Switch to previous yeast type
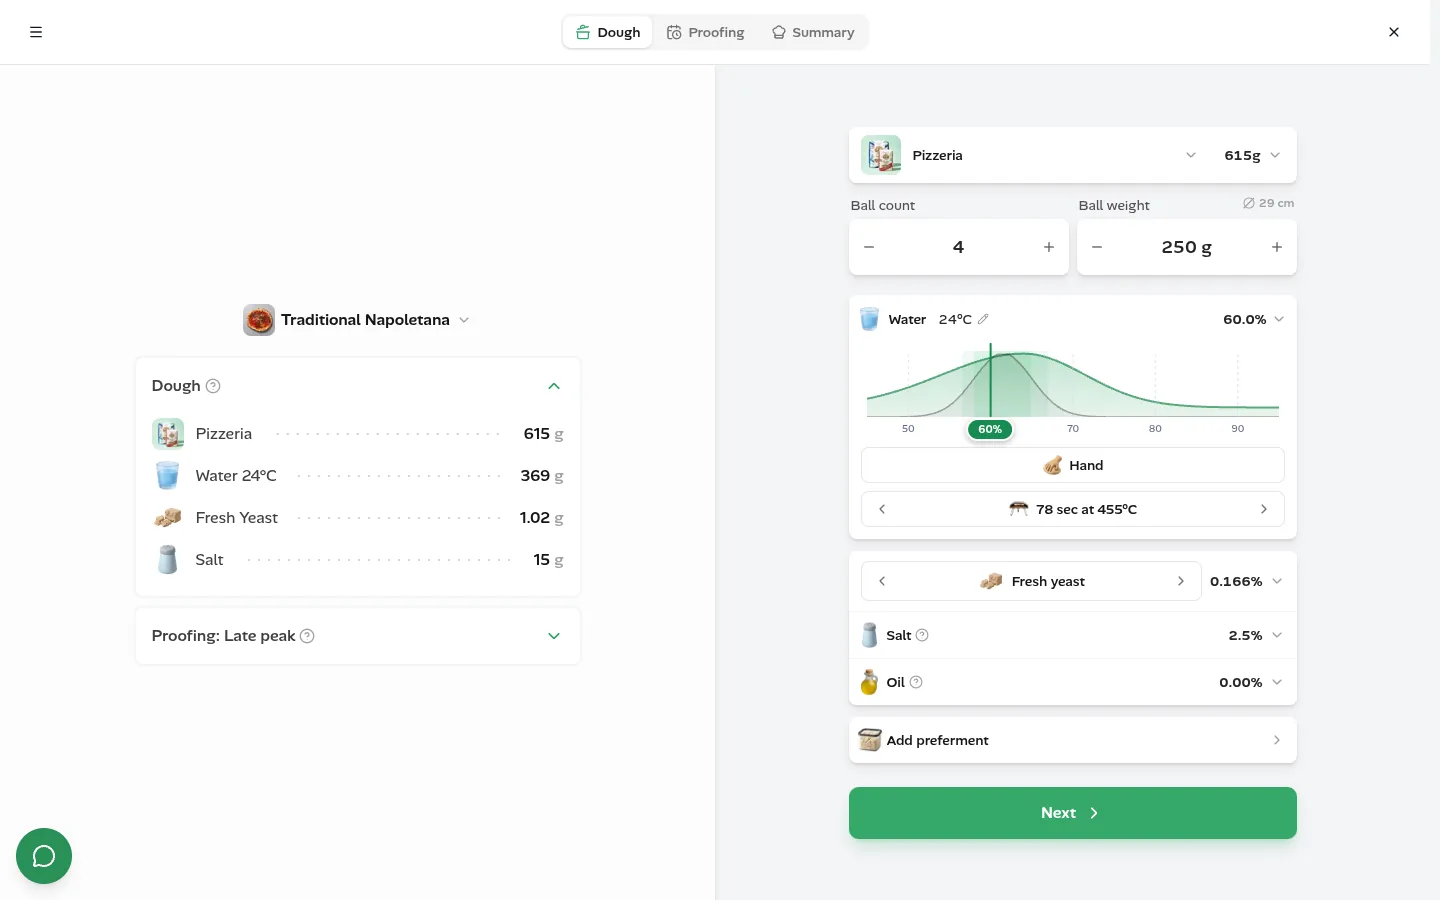The height and width of the screenshot is (900, 1440). [x=882, y=581]
